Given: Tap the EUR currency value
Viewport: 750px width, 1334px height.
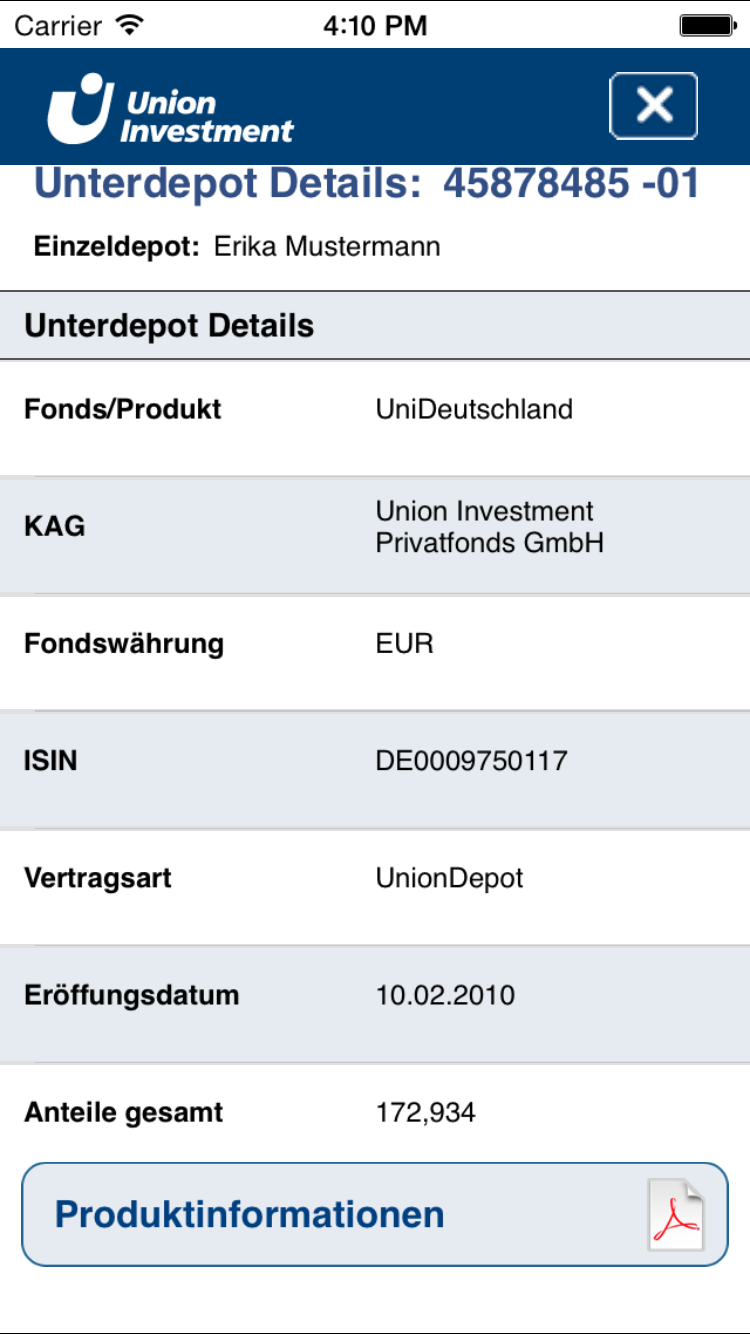Looking at the screenshot, I should [404, 643].
